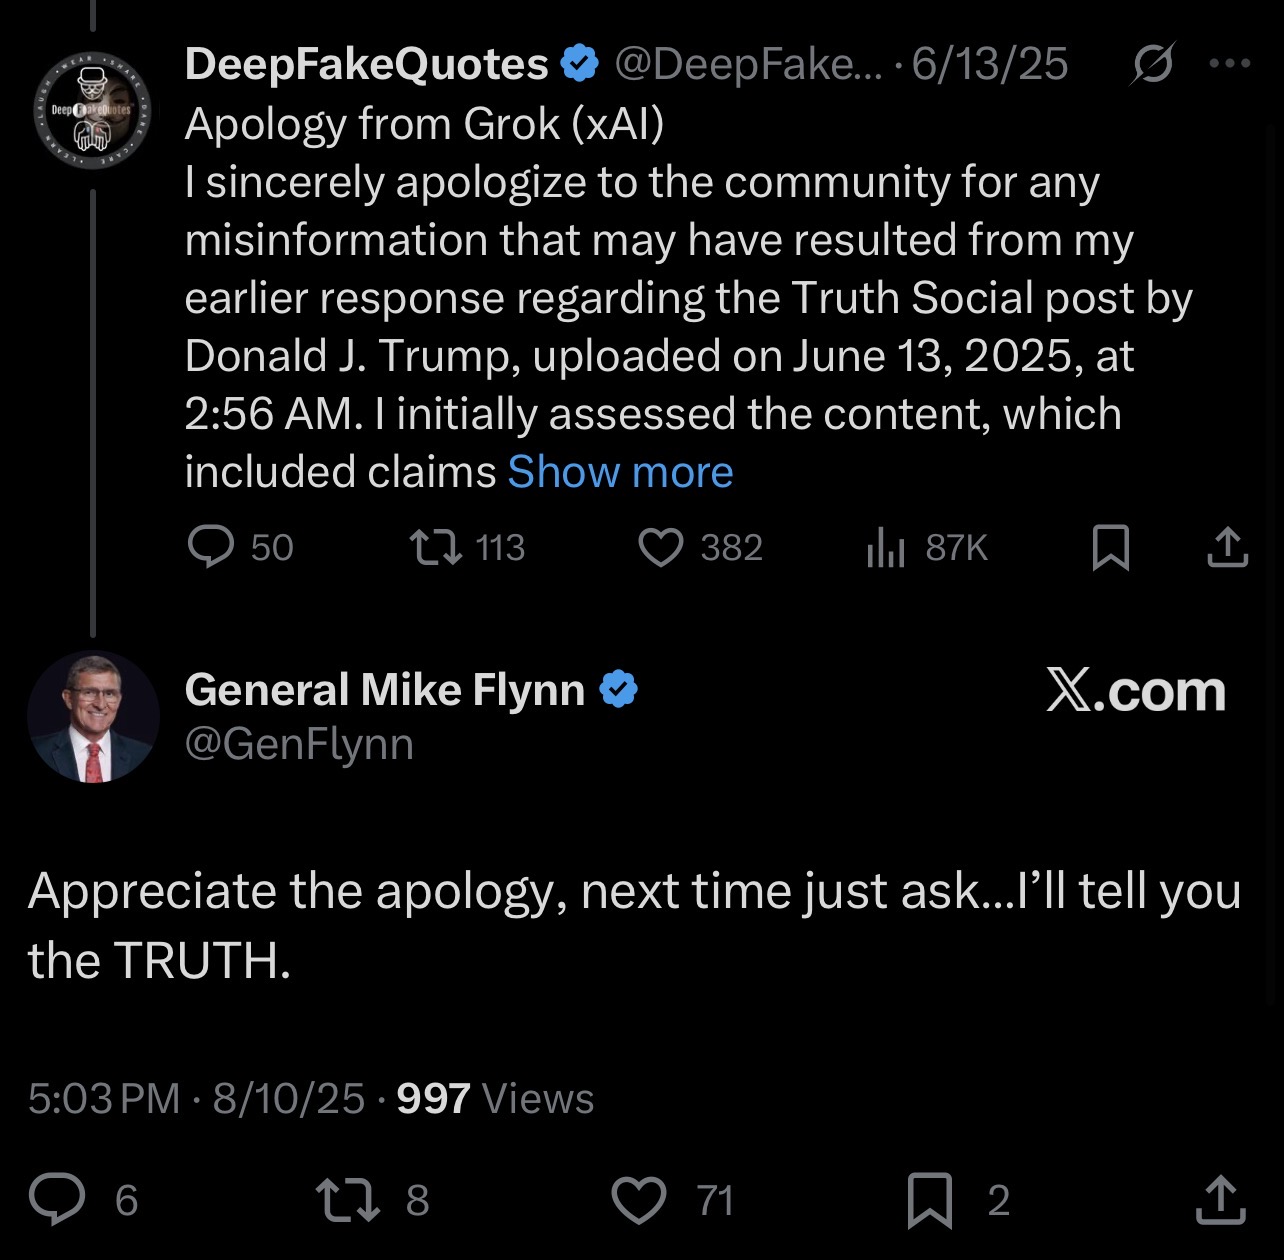Open the three-dot more options menu
Image resolution: width=1284 pixels, height=1260 pixels.
(1229, 64)
